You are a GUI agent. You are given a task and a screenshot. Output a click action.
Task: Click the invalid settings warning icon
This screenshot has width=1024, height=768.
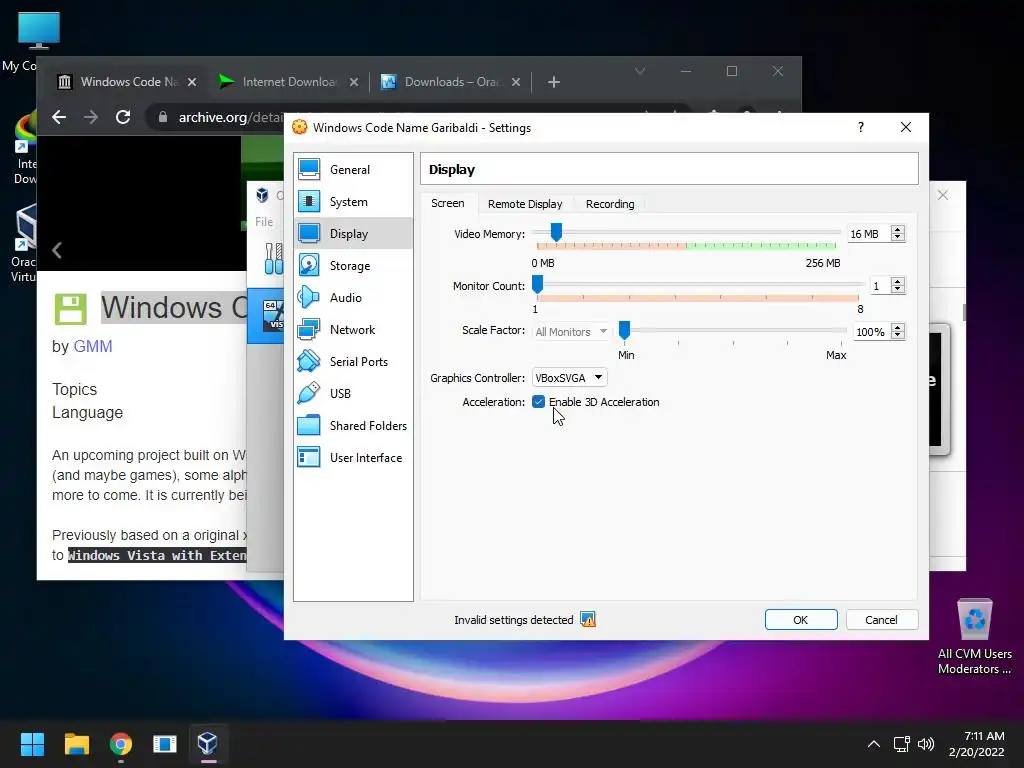pyautogui.click(x=588, y=619)
